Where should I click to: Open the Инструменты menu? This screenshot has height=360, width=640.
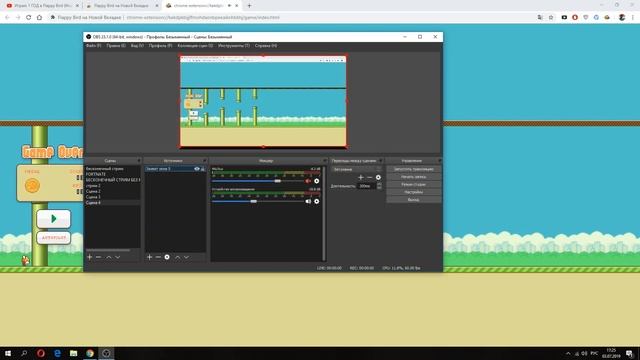point(234,46)
